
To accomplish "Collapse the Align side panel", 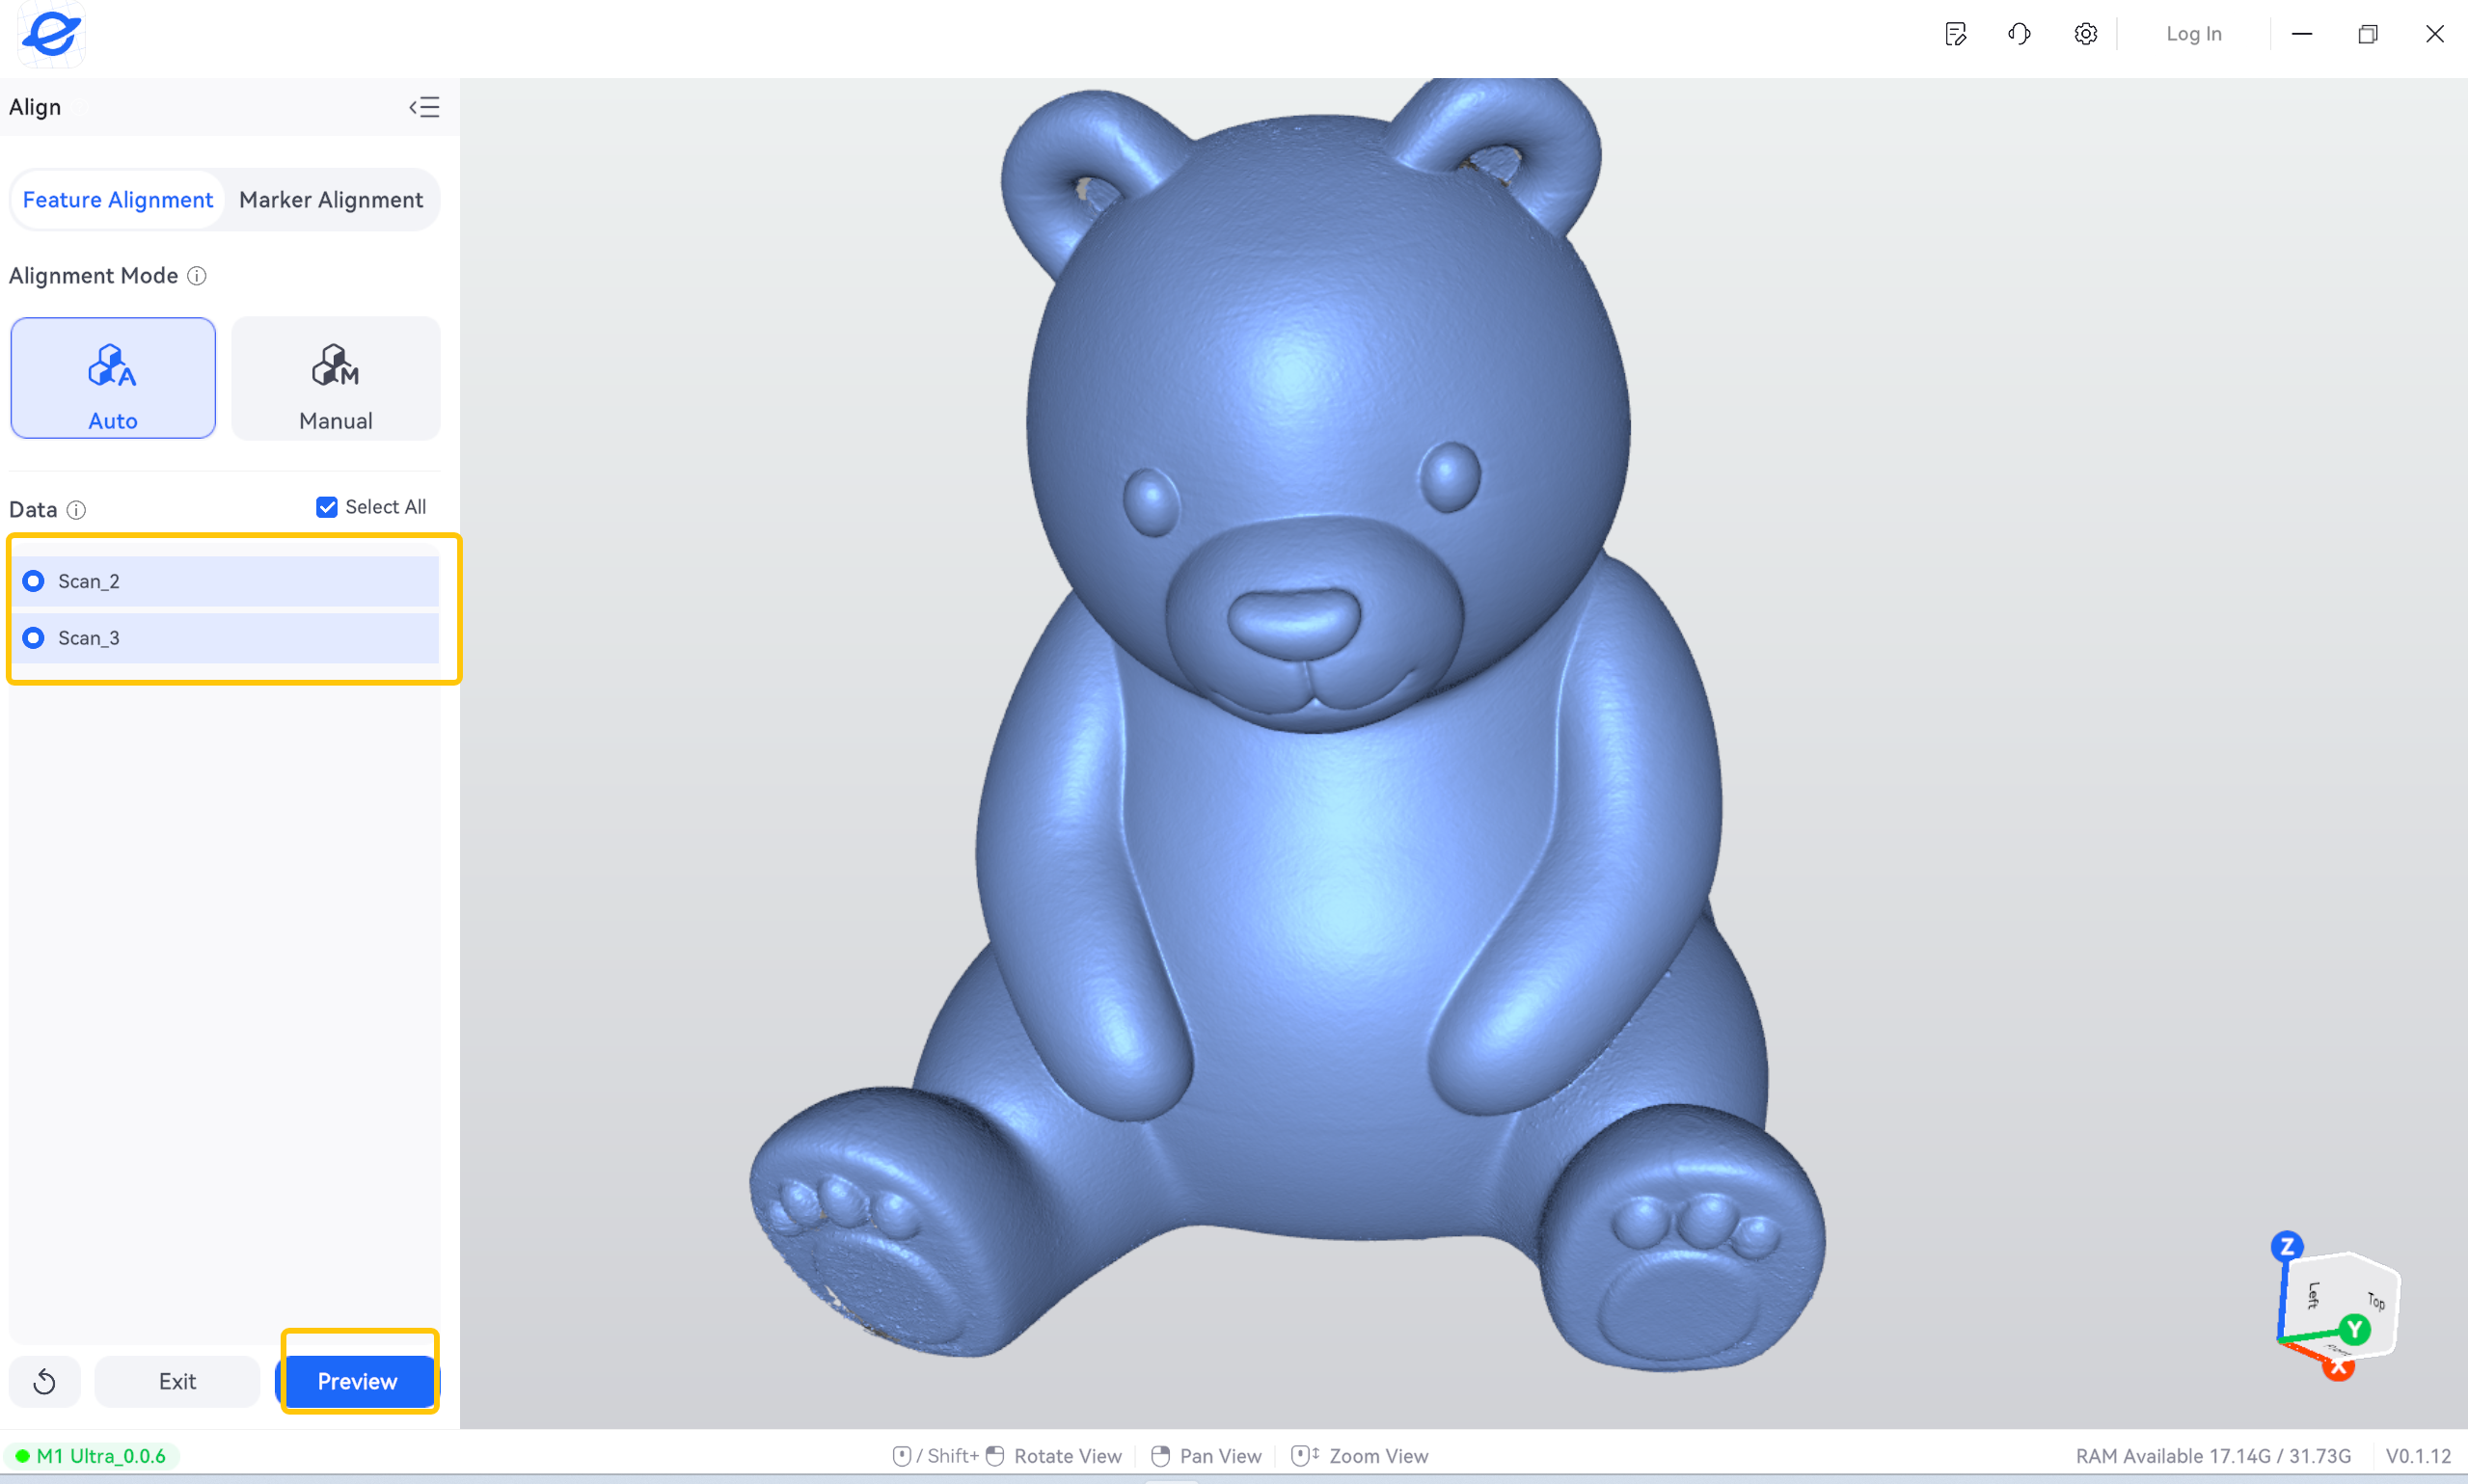I will coord(424,107).
